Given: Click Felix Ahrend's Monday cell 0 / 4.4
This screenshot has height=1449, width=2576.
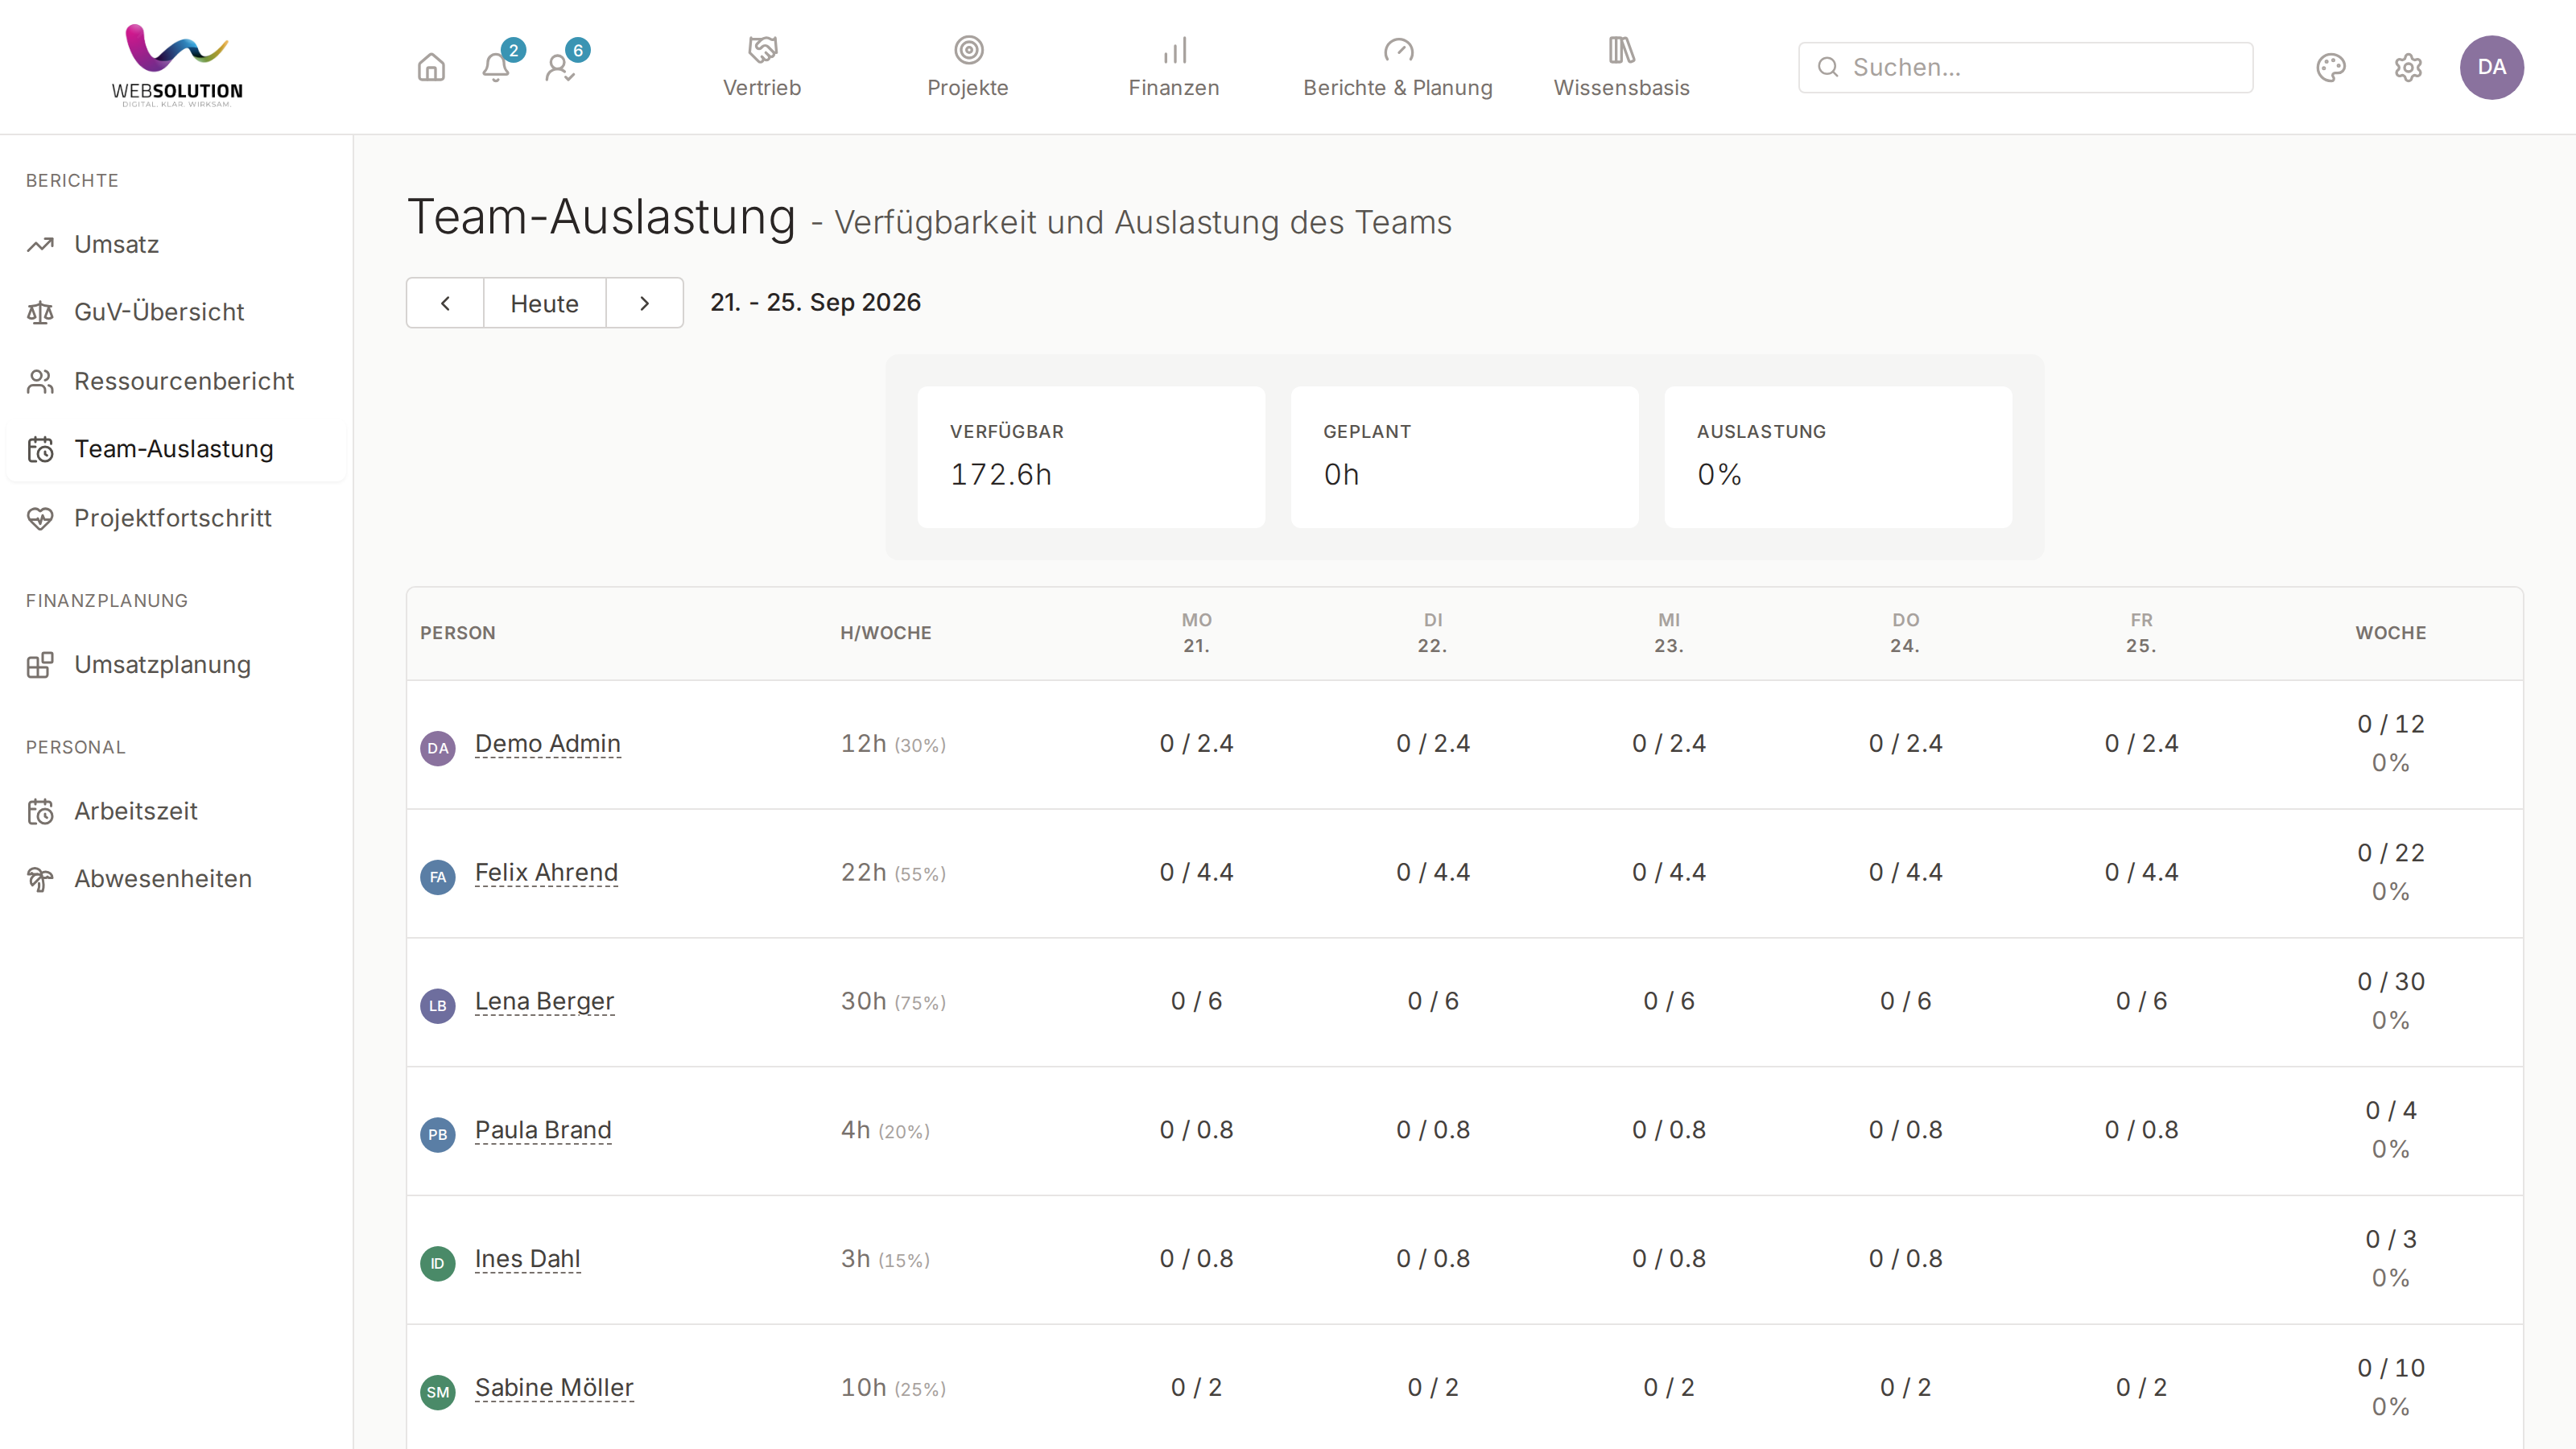Looking at the screenshot, I should pyautogui.click(x=1196, y=872).
